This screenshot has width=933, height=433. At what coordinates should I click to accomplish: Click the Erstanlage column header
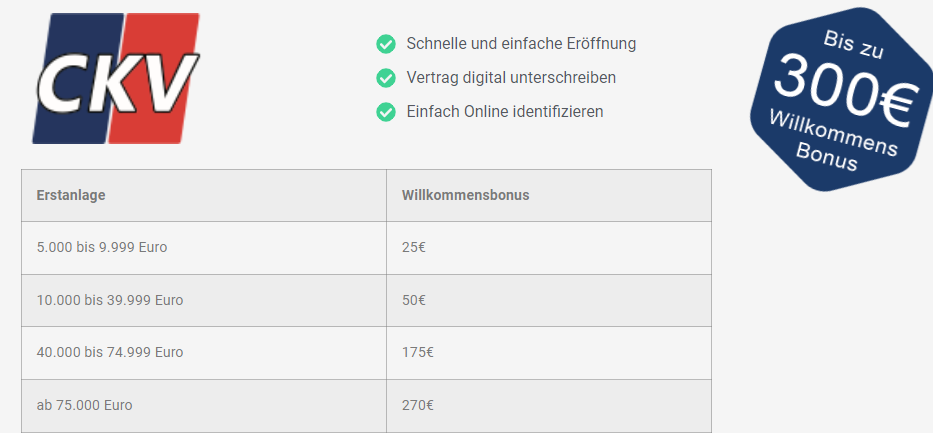click(x=204, y=196)
